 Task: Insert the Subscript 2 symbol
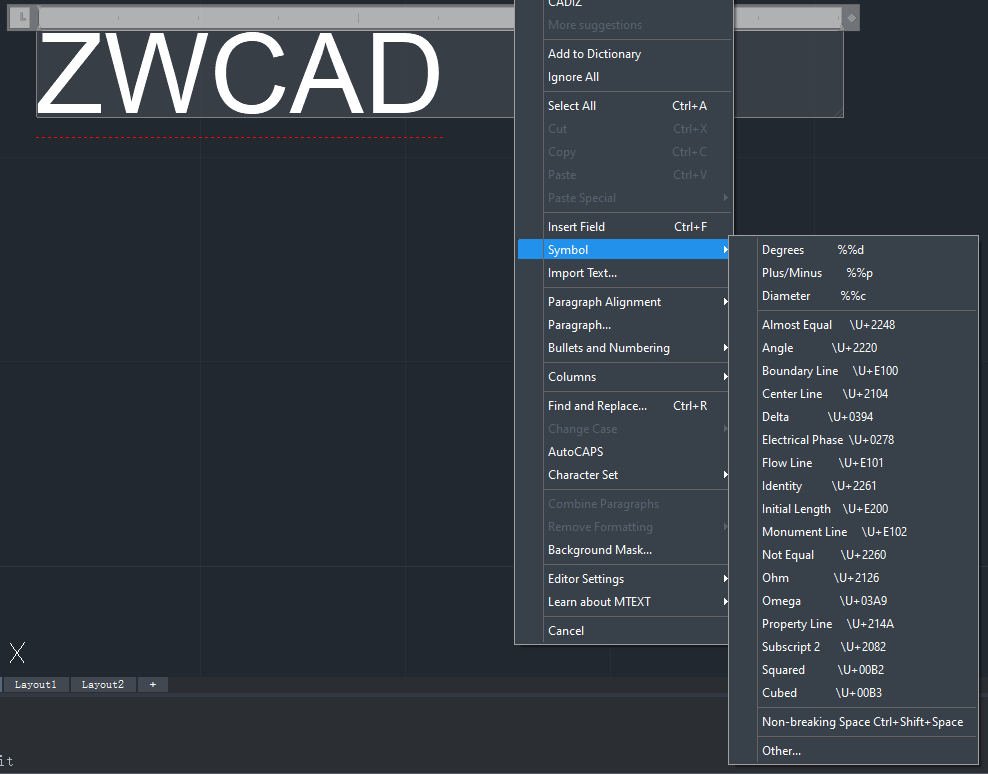[853, 647]
